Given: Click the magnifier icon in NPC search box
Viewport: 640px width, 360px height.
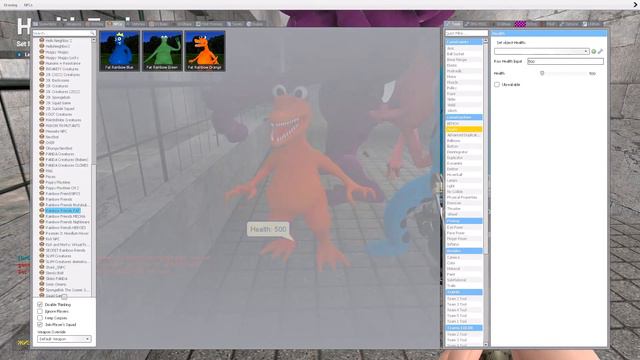Looking at the screenshot, I should pos(93,33).
